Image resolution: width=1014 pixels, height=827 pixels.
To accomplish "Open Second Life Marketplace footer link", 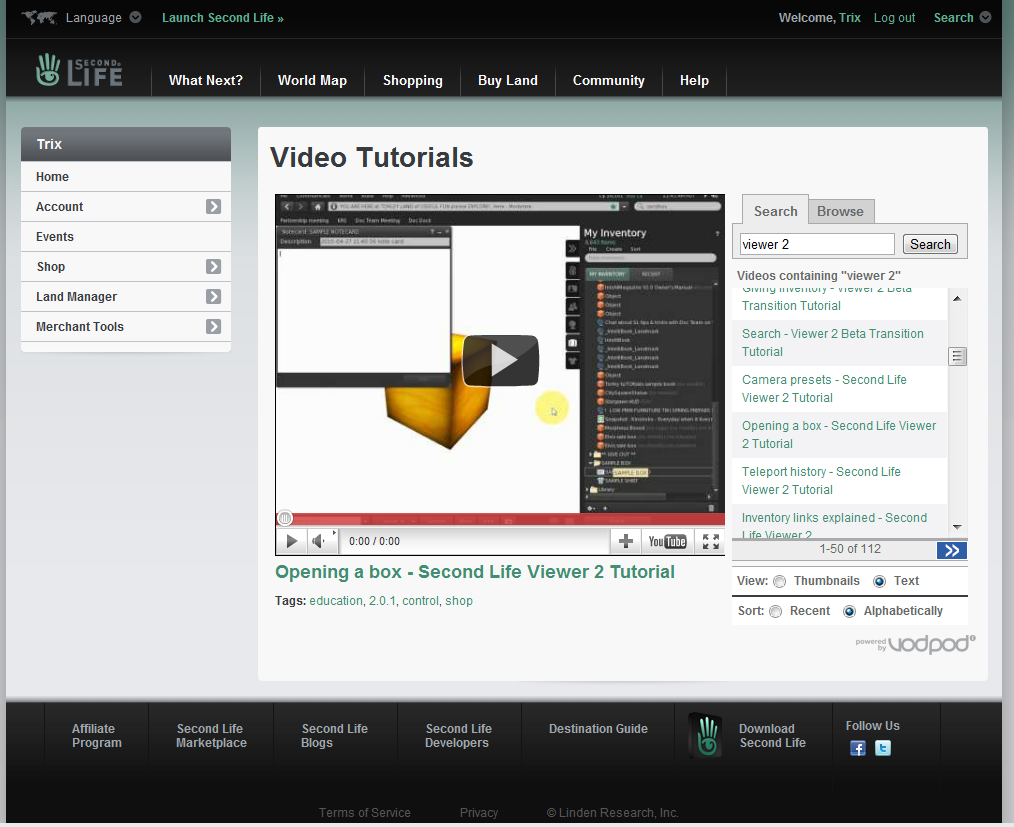I will (211, 736).
